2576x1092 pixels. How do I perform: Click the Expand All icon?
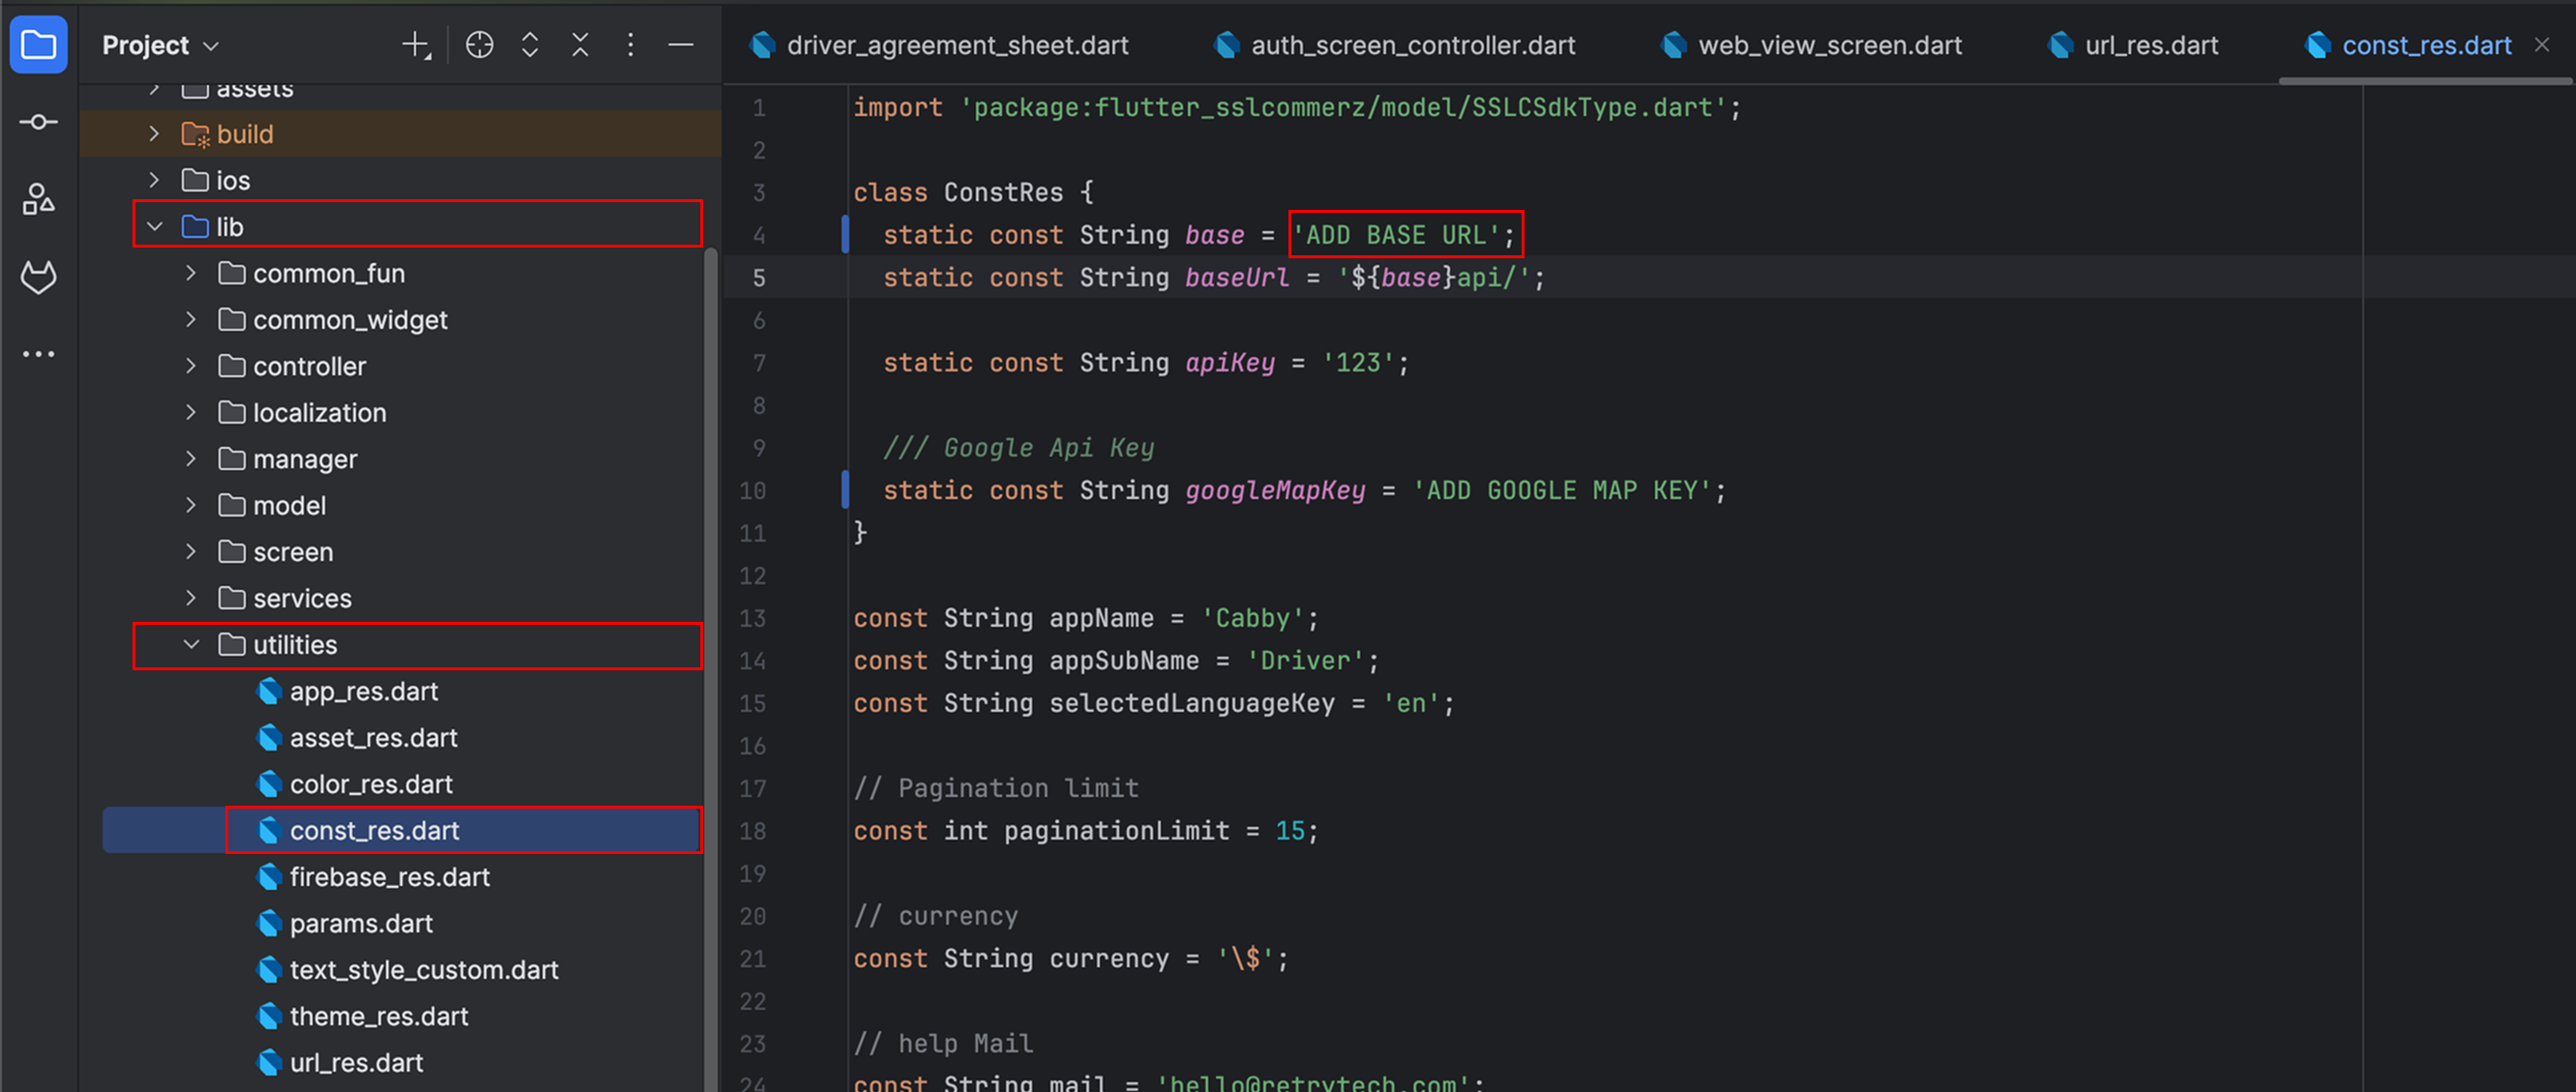coord(530,45)
